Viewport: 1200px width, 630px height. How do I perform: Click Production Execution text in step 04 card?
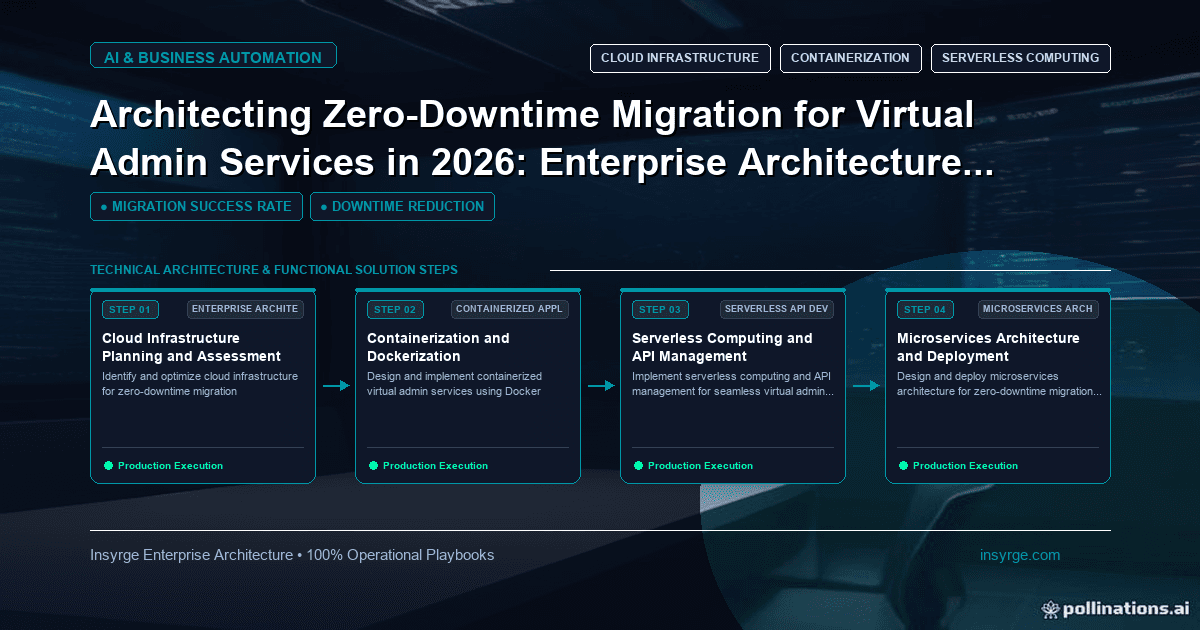(965, 466)
